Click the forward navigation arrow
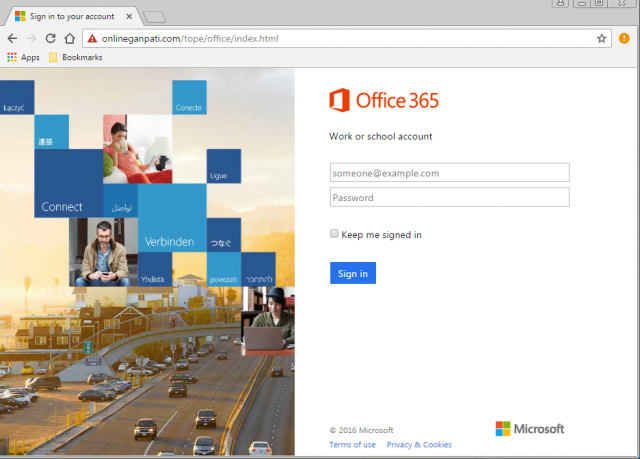This screenshot has height=459, width=640. click(x=31, y=39)
